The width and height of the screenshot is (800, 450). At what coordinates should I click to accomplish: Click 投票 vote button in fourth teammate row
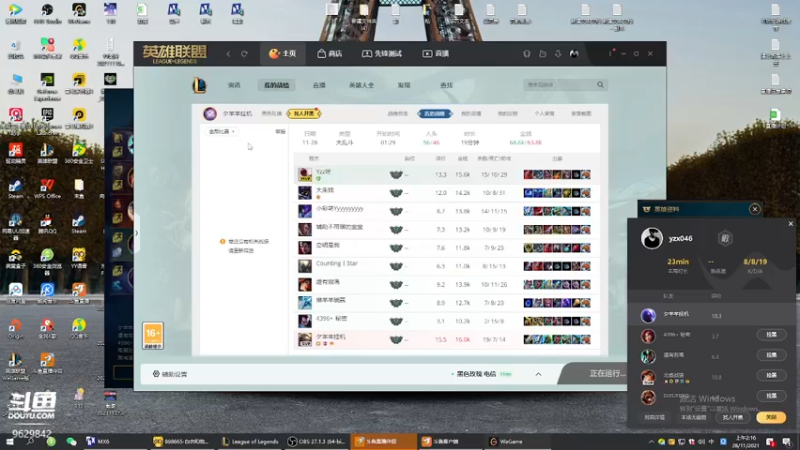tap(771, 375)
